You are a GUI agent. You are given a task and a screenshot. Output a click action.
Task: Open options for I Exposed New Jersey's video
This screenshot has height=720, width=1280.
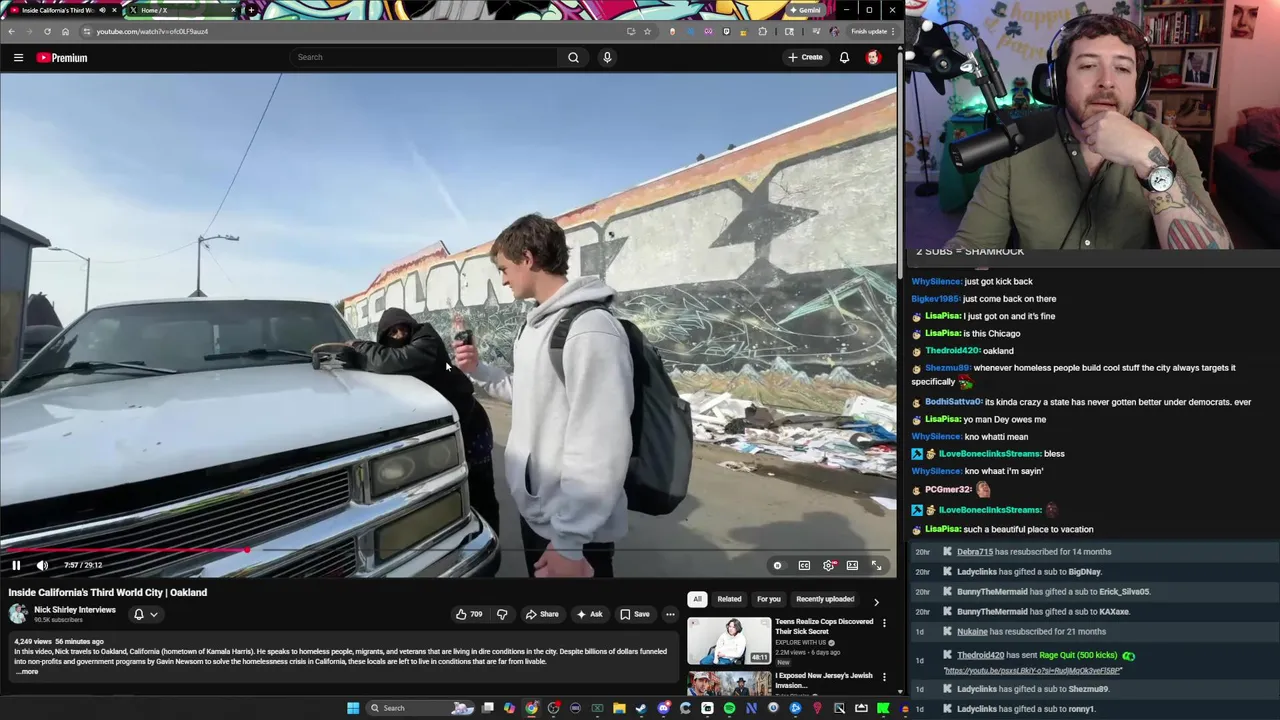pos(884,677)
